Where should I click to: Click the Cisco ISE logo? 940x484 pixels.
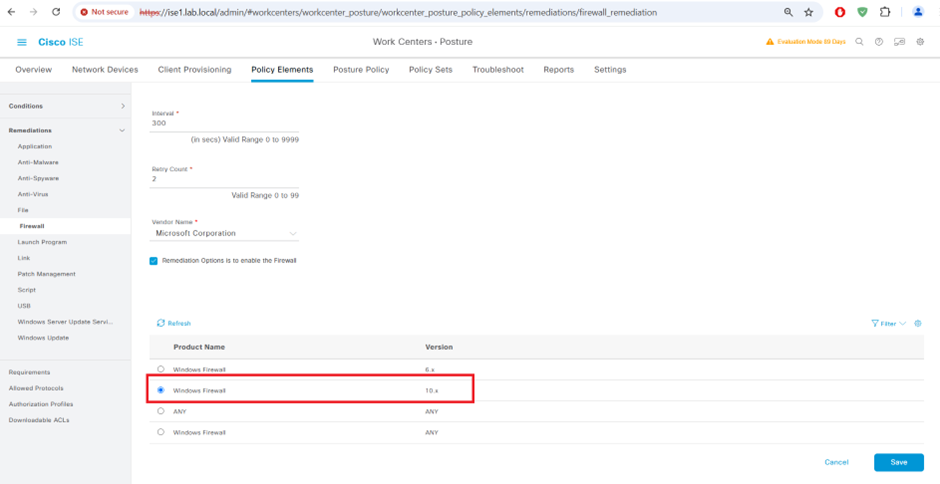pos(61,42)
